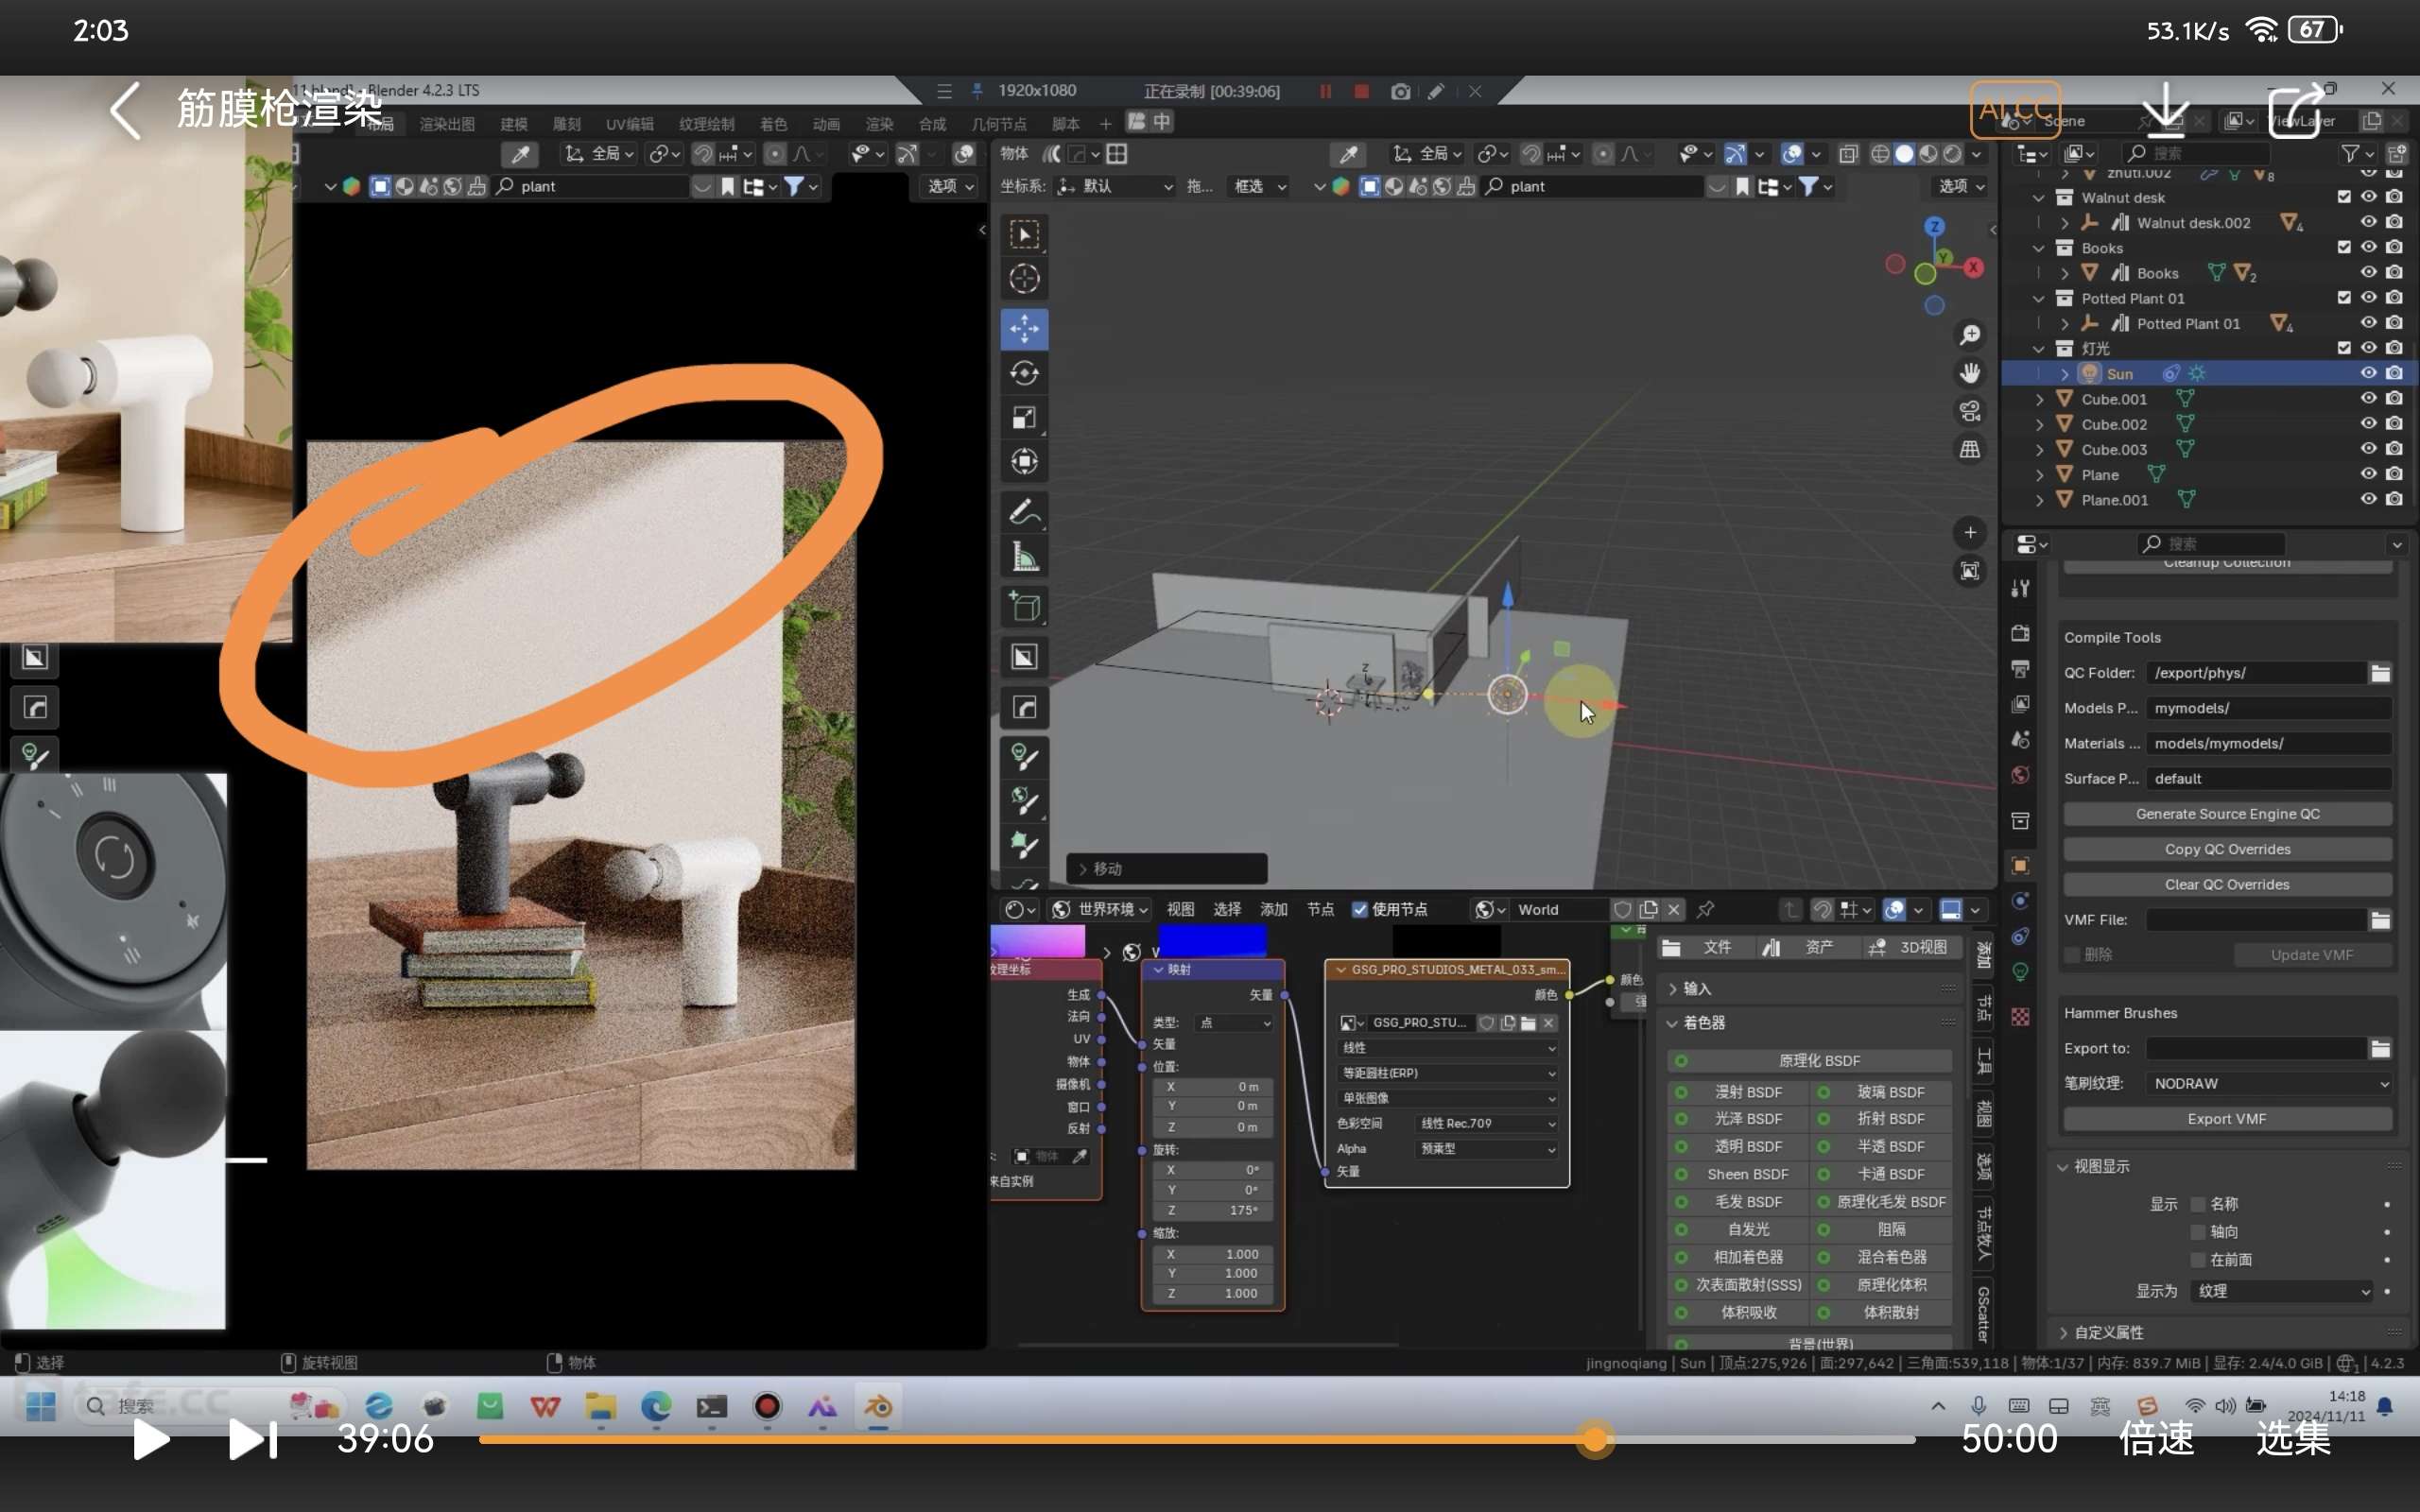Viewport: 2420px width, 1512px height.
Task: Uncheck Walnut desk collection checkbox
Action: click(2343, 197)
